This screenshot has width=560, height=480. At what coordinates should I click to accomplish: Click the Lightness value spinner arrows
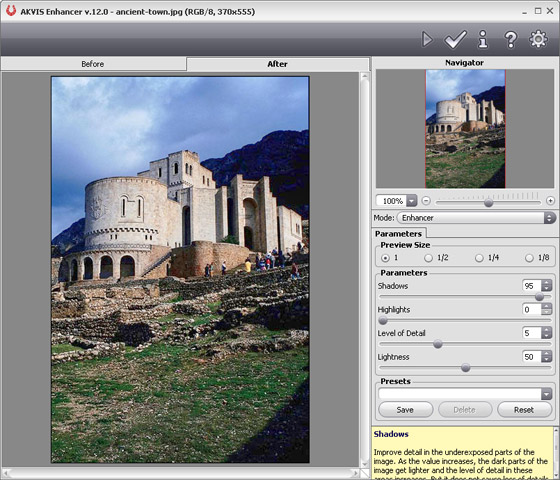pos(546,356)
